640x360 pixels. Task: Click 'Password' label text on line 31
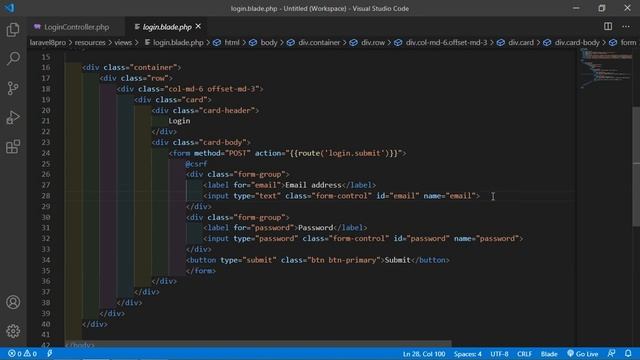tap(316, 228)
